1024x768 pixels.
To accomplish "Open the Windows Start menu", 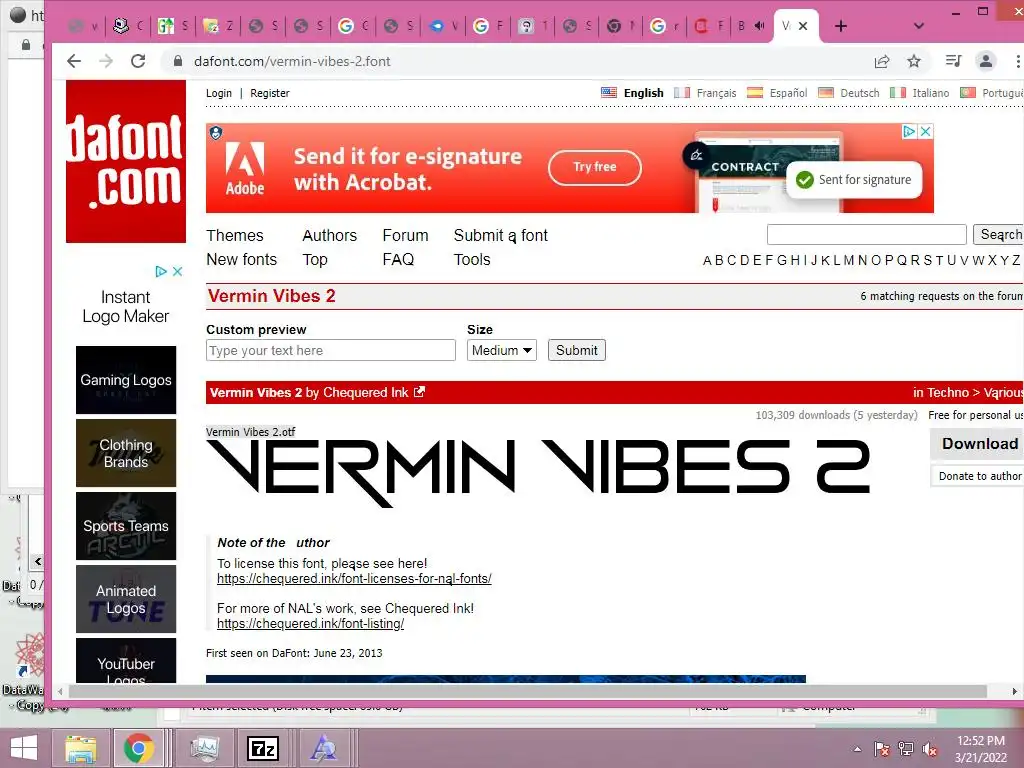I will click(x=24, y=748).
